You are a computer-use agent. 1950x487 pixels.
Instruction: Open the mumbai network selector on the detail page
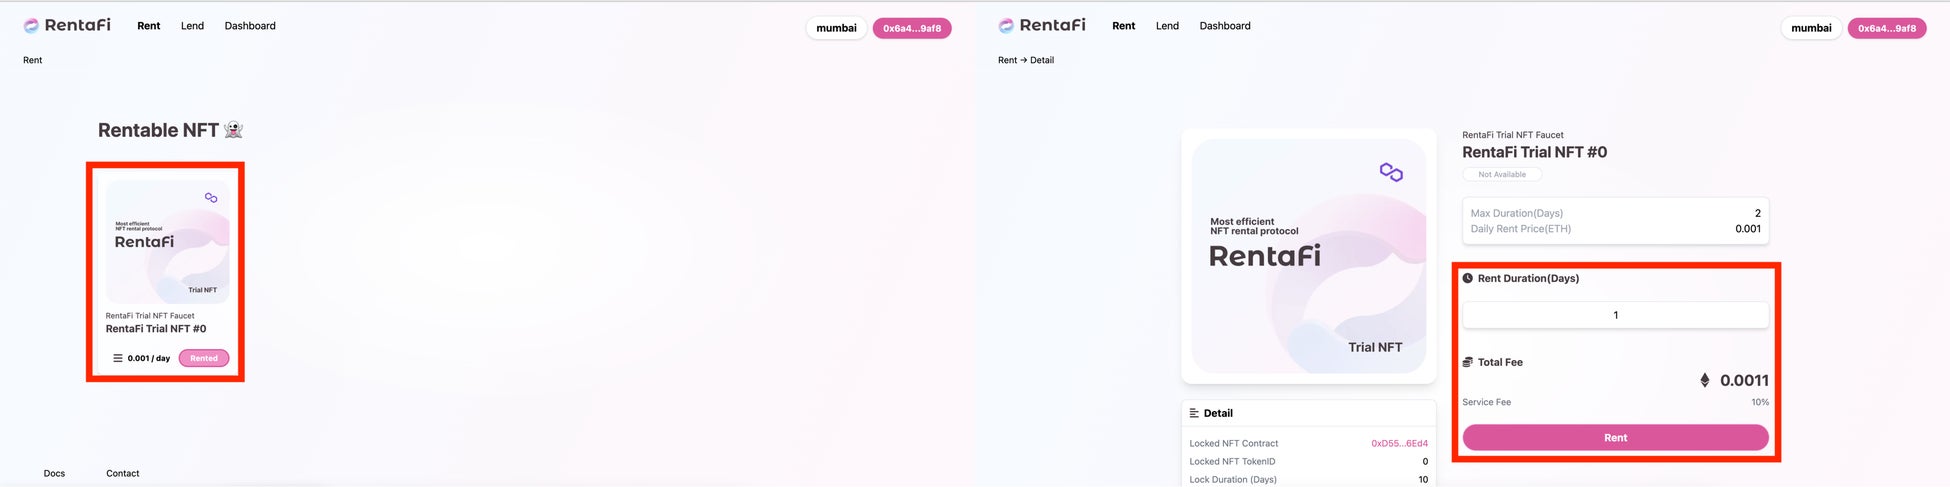tap(1811, 28)
